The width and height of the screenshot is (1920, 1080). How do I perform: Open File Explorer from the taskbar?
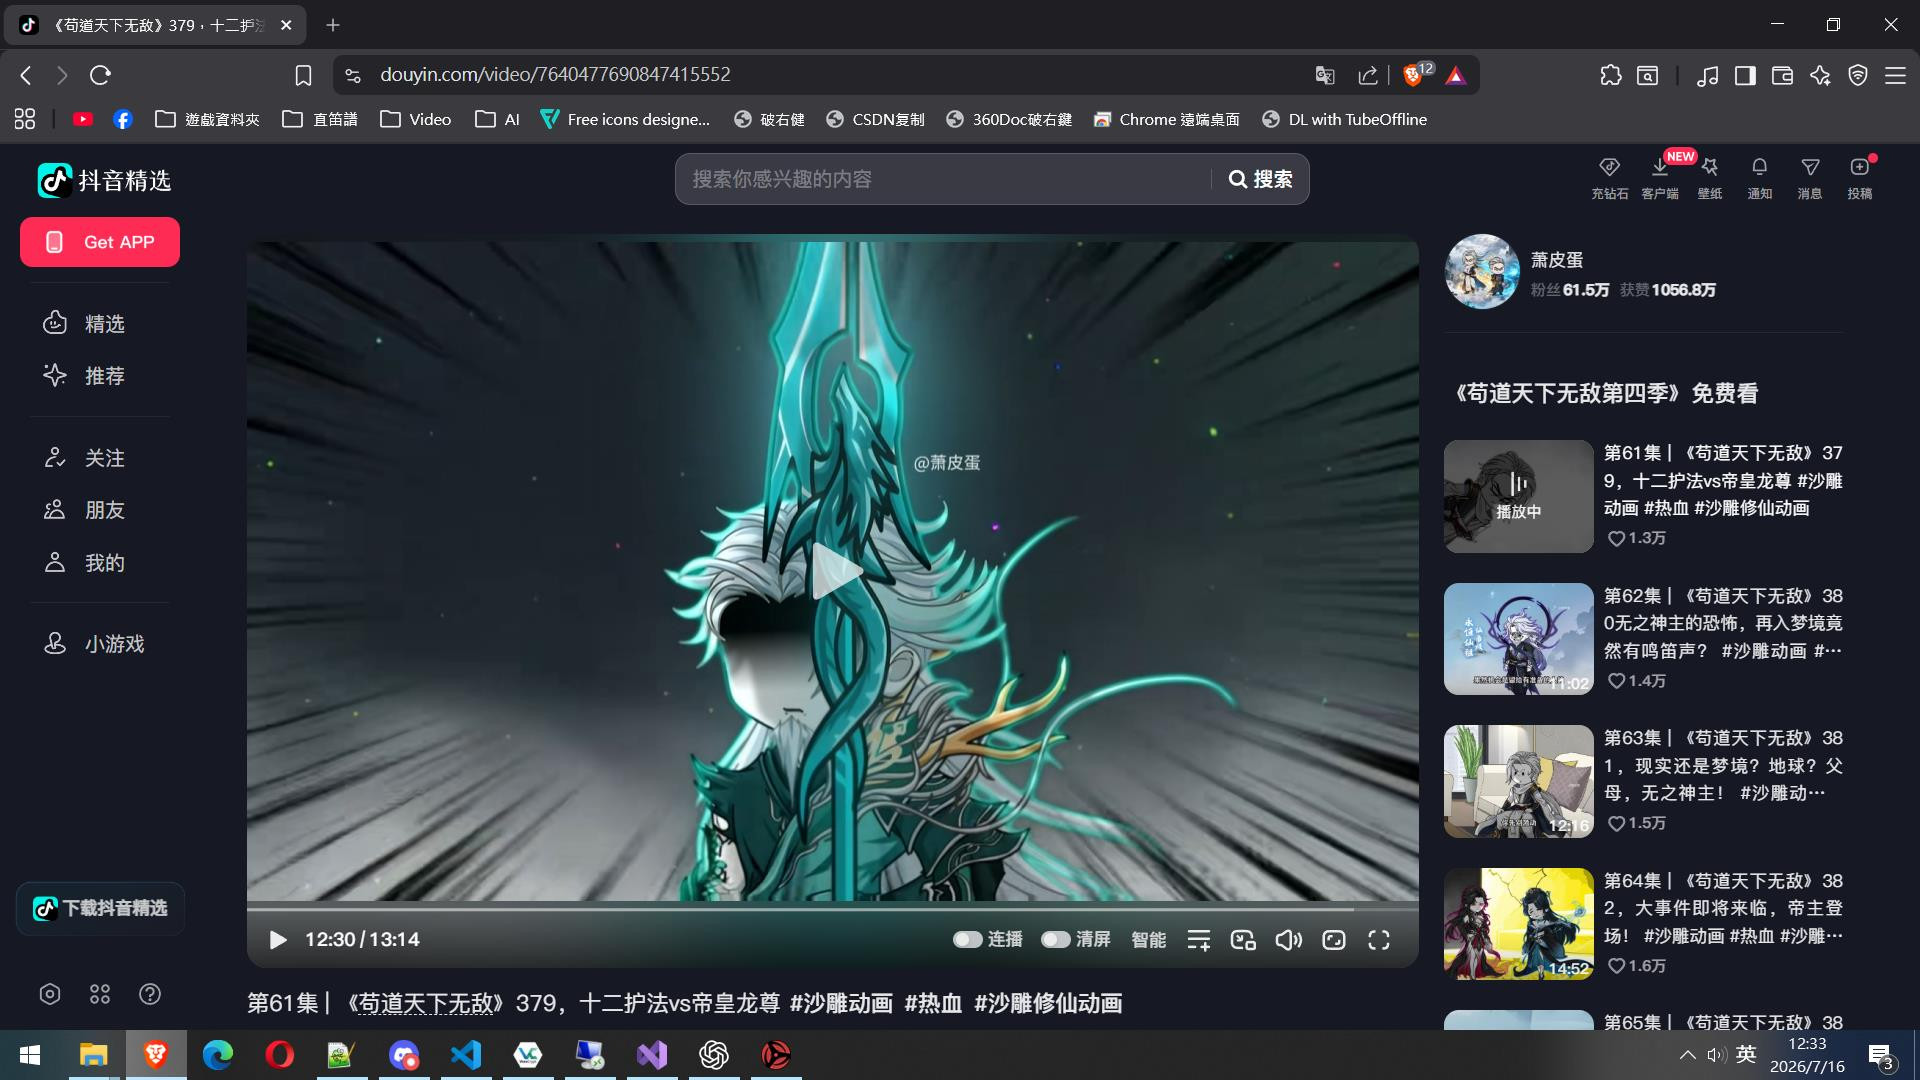(93, 1055)
